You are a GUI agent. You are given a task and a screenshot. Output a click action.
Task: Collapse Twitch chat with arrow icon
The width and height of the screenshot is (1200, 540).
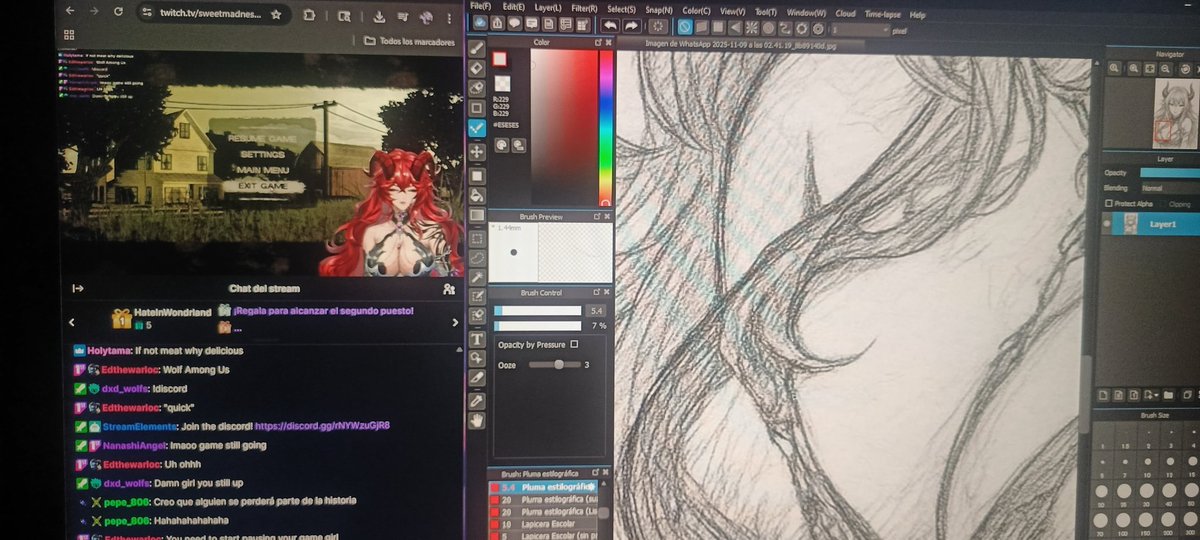[77, 288]
